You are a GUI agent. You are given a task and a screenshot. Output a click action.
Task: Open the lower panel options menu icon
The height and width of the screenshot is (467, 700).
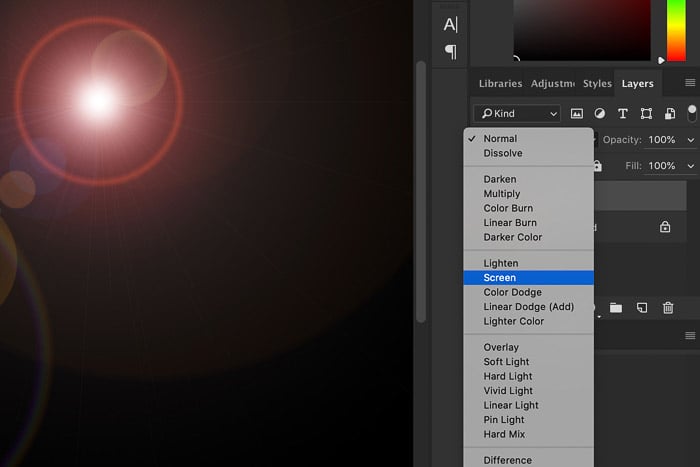[690, 335]
